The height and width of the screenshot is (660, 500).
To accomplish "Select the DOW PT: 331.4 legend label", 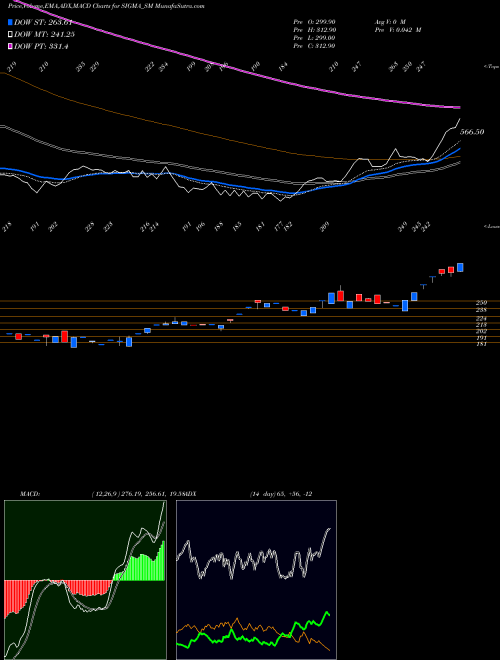I will tap(40, 46).
